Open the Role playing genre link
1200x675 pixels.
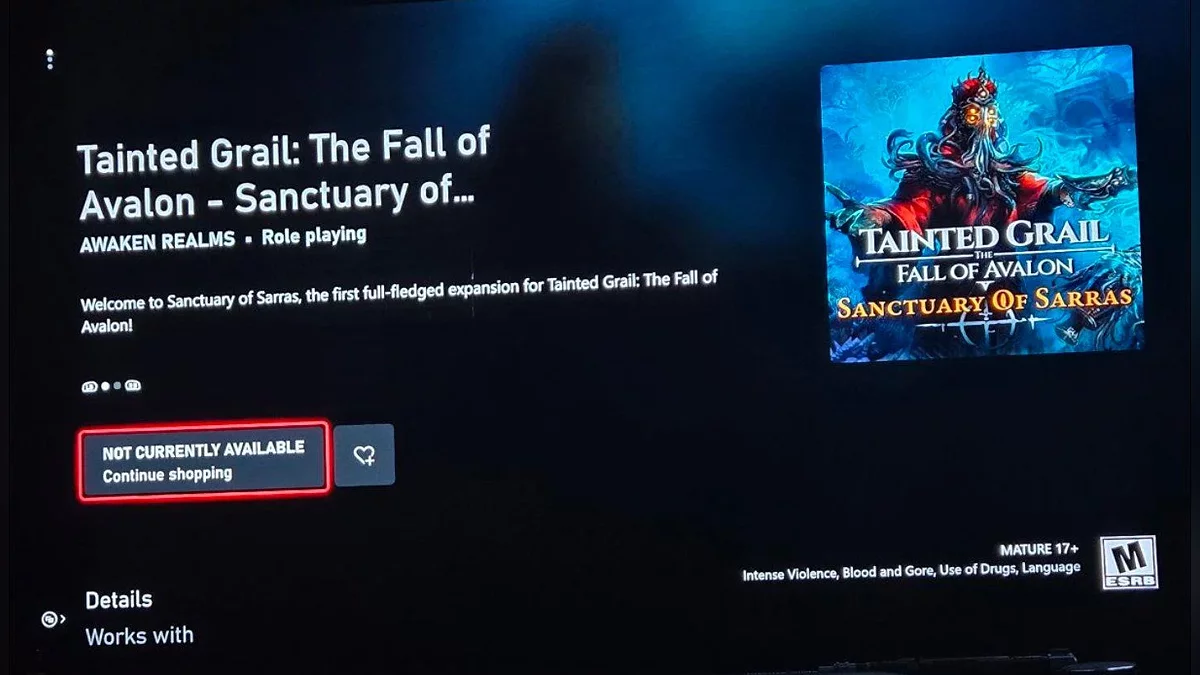coord(313,237)
